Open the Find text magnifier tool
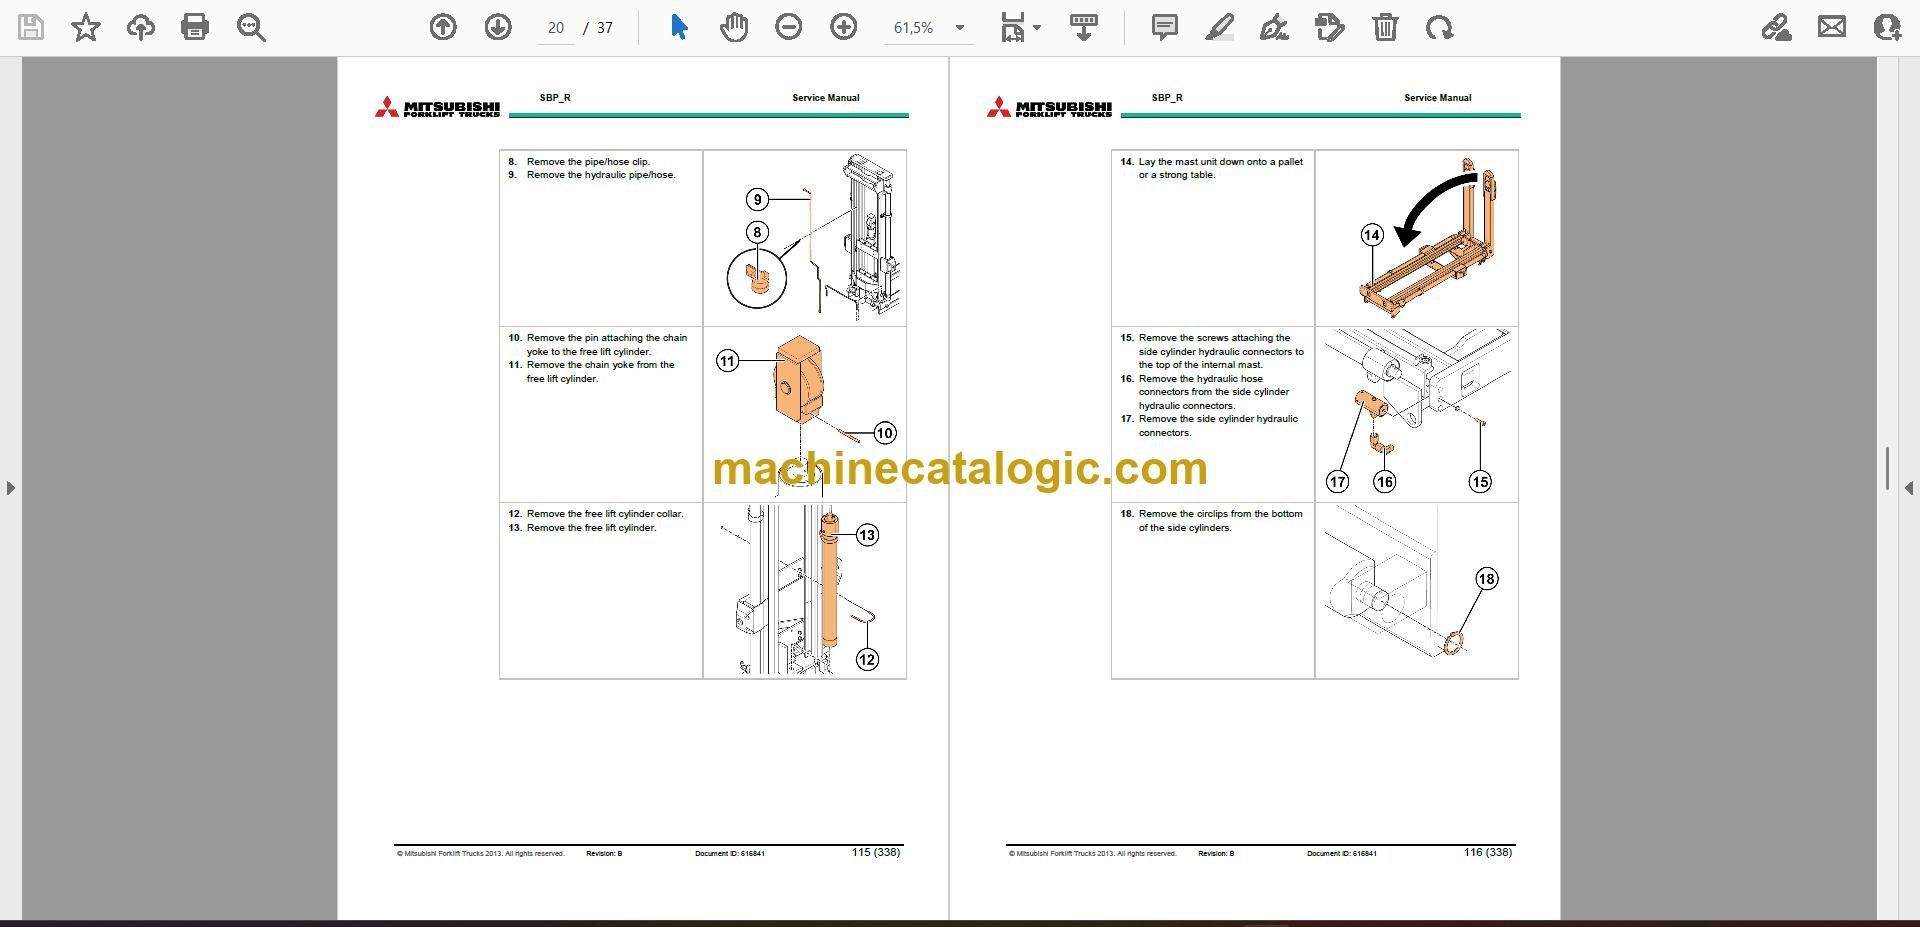This screenshot has height=927, width=1920. (x=251, y=27)
